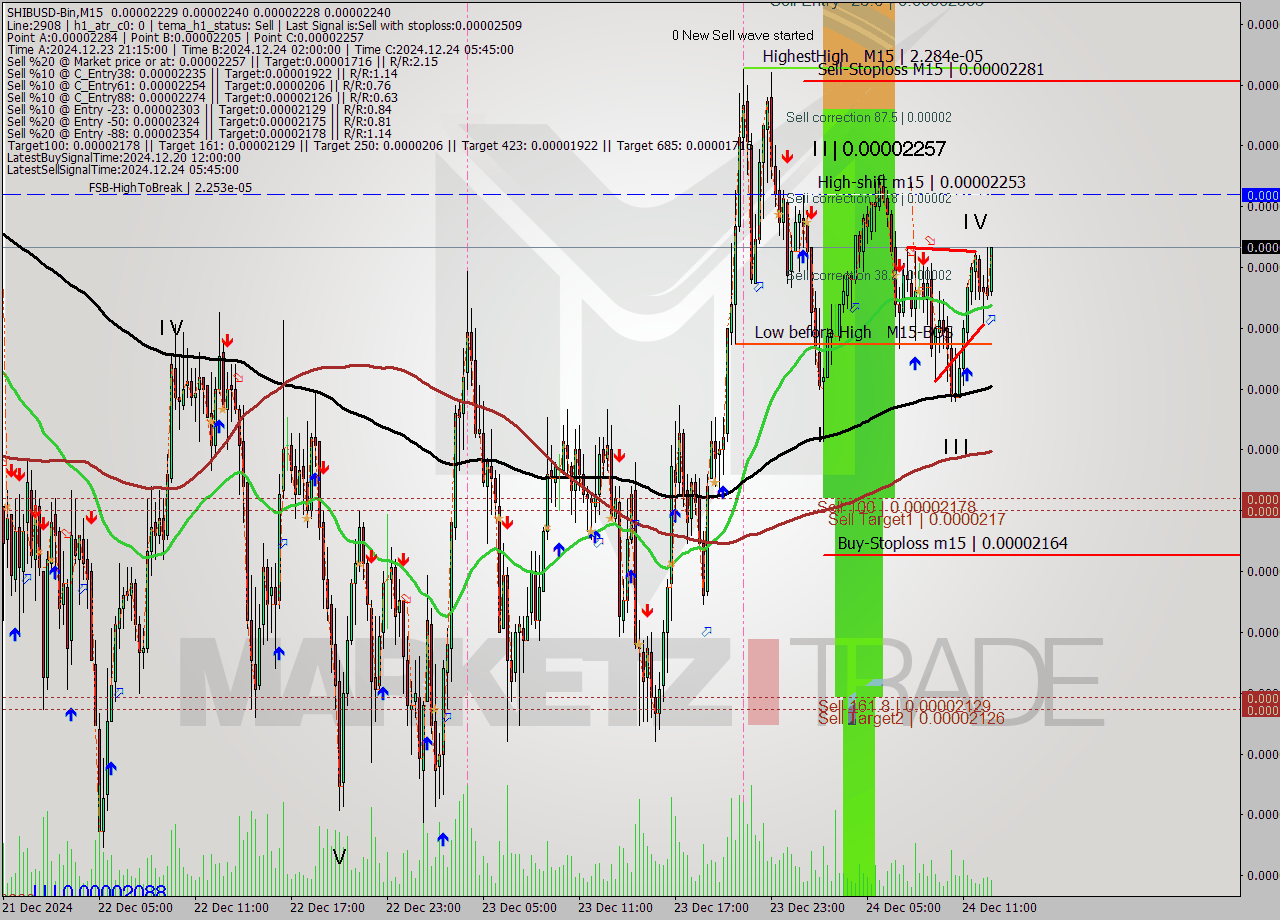Click the Buy-Stoploss m15 label
This screenshot has height=920, width=1280.
[952, 543]
